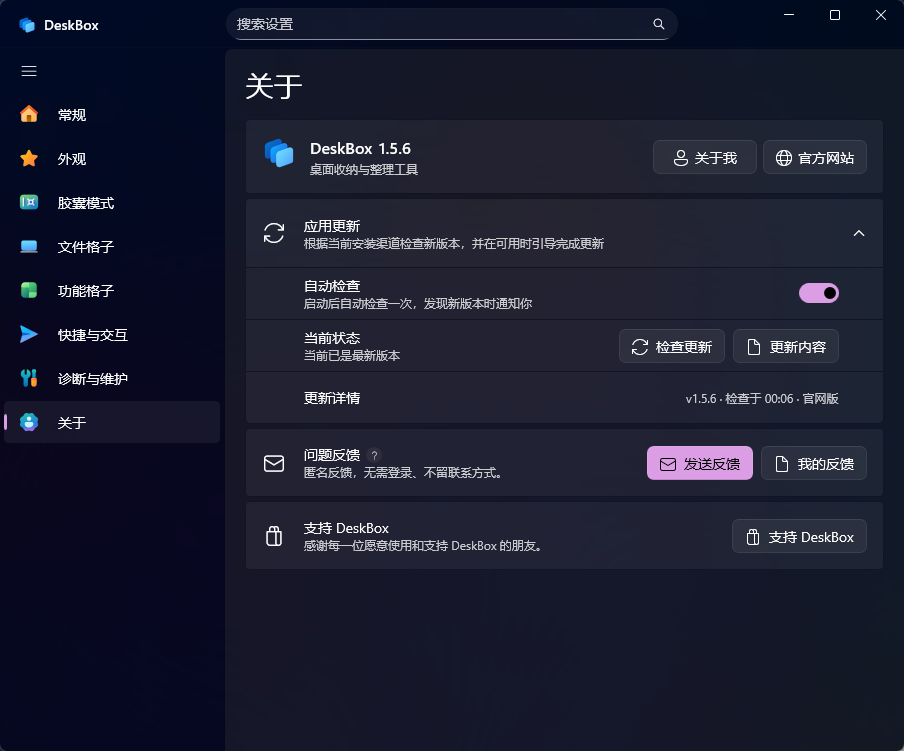Click the orange house icon for 常规
Image resolution: width=904 pixels, height=751 pixels.
click(29, 114)
